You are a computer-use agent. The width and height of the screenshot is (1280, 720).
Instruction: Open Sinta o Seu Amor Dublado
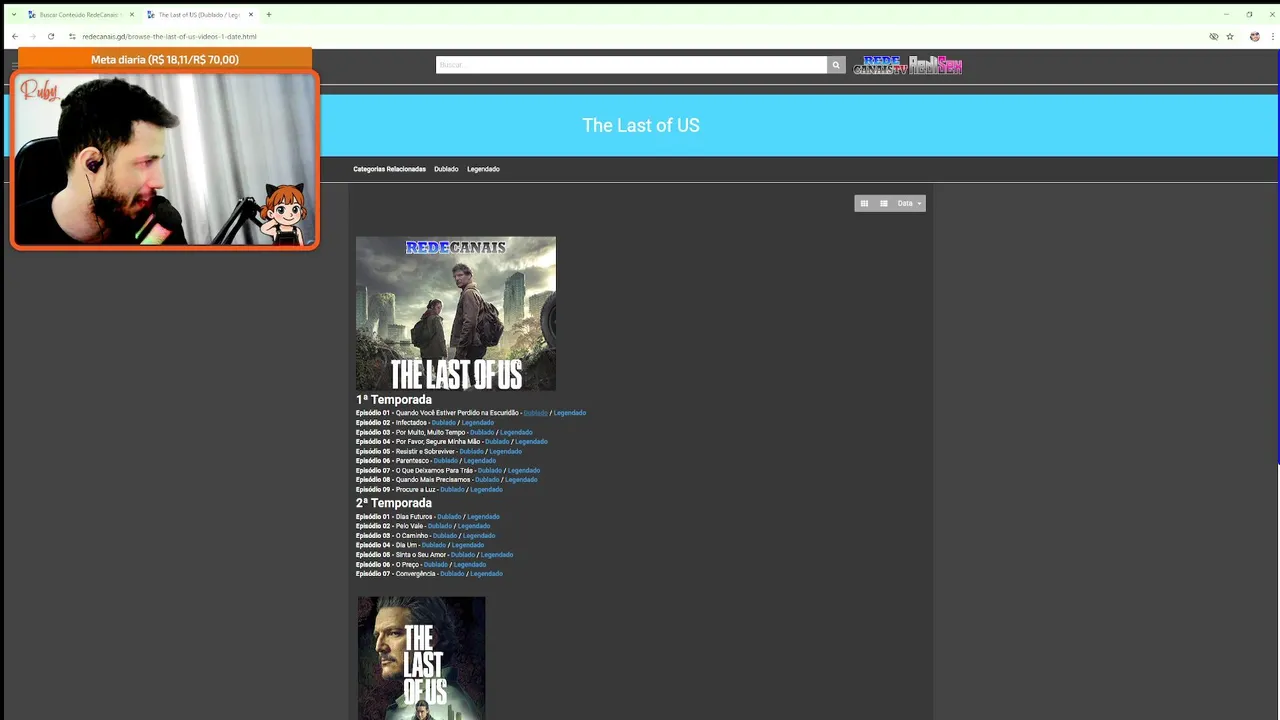pyautogui.click(x=462, y=555)
